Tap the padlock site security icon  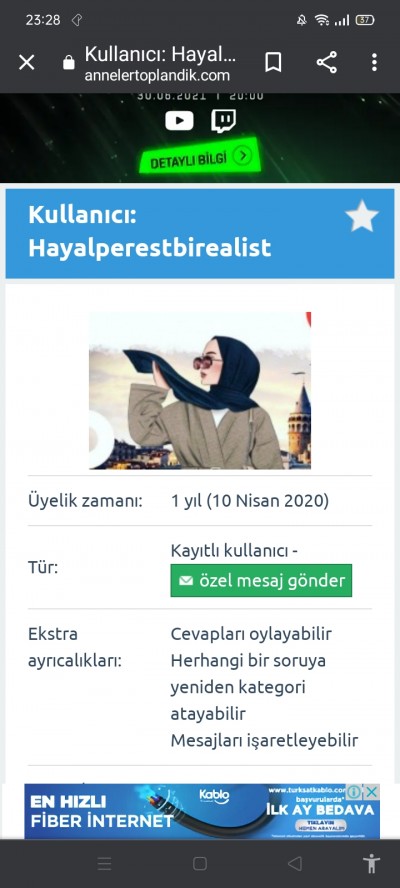coord(69,62)
